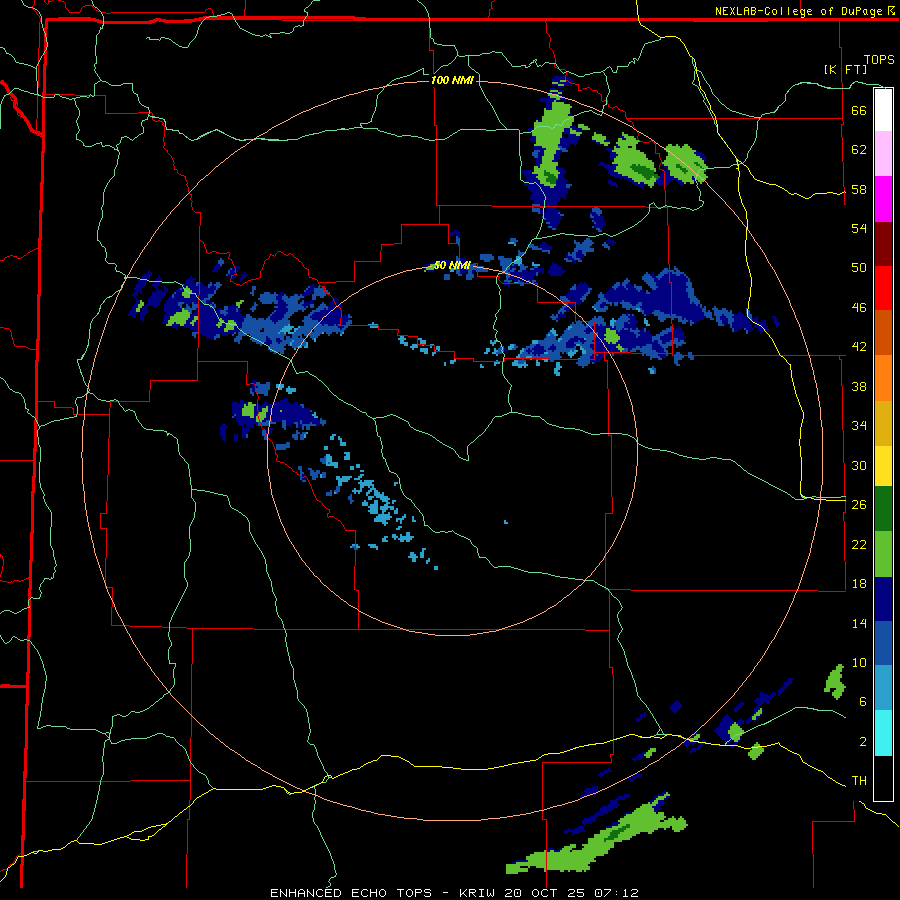
Task: Click the 46 legend value
Action: click(x=859, y=308)
